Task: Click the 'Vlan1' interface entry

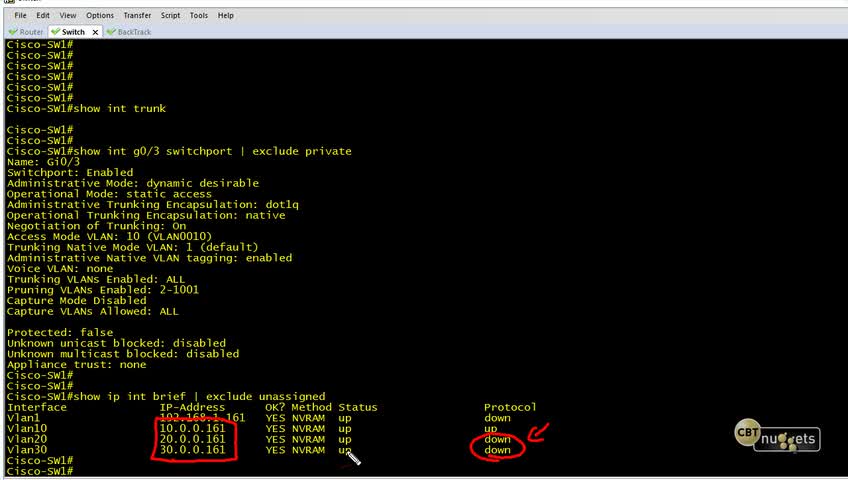Action: coord(23,418)
